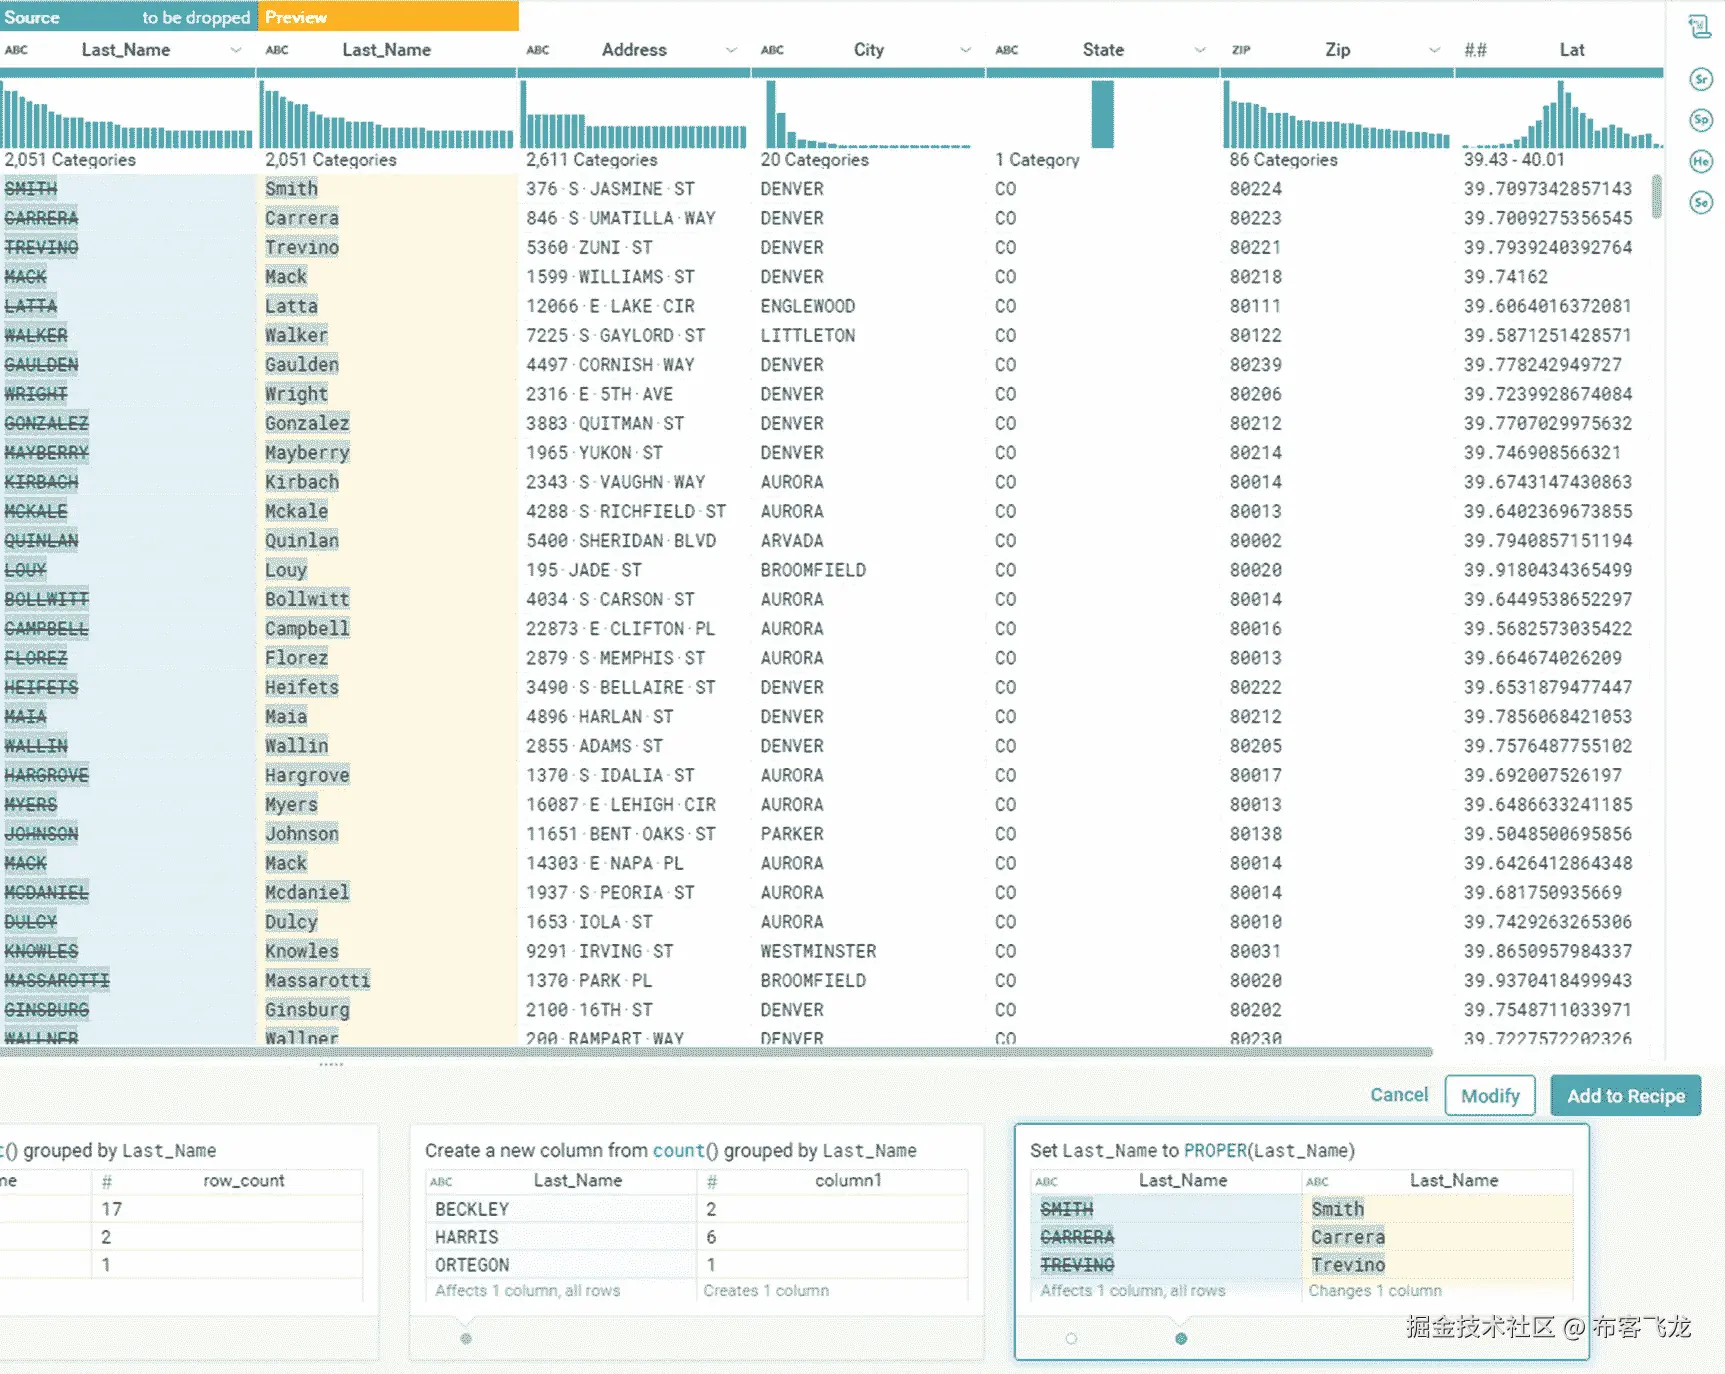The image size is (1725, 1374).
Task: Open the City column dropdown menu
Action: click(966, 49)
